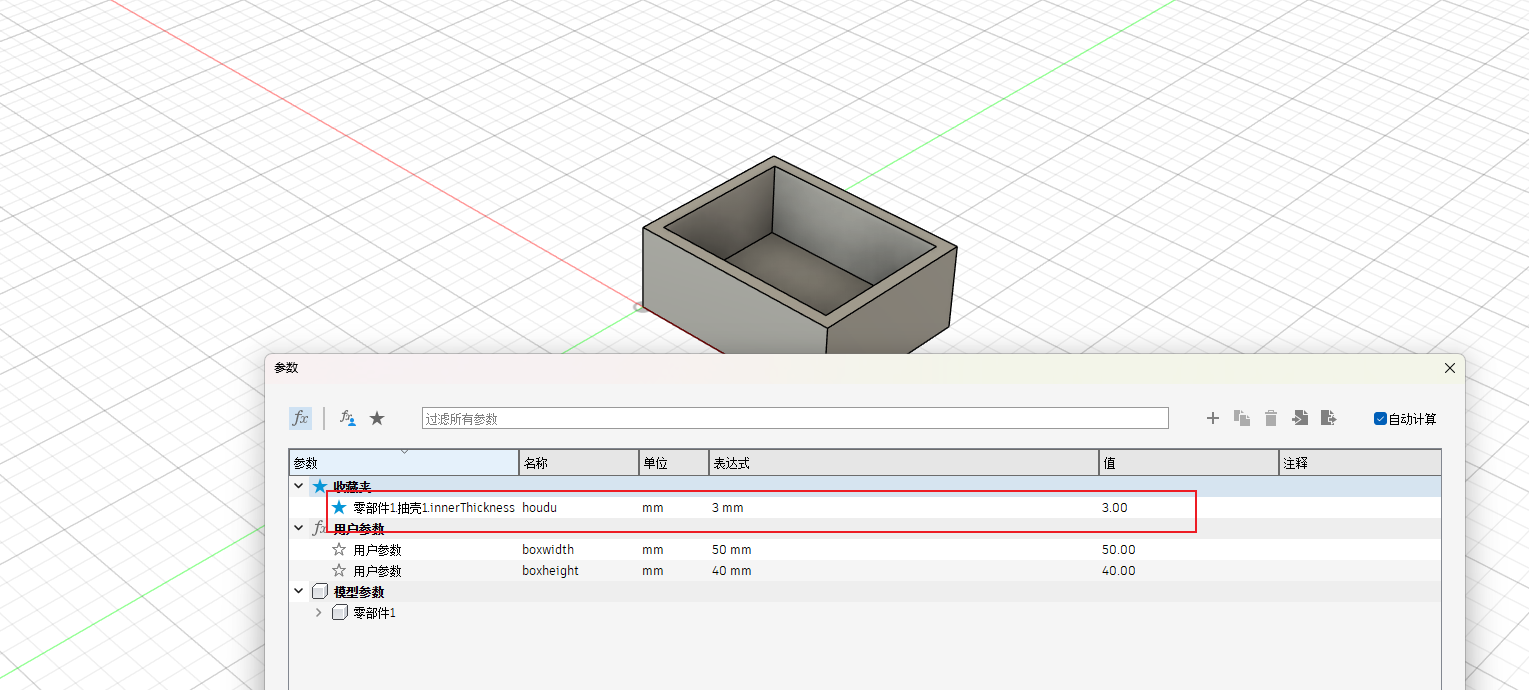Collapse the 模型参数 group
1529x690 pixels.
[x=299, y=591]
